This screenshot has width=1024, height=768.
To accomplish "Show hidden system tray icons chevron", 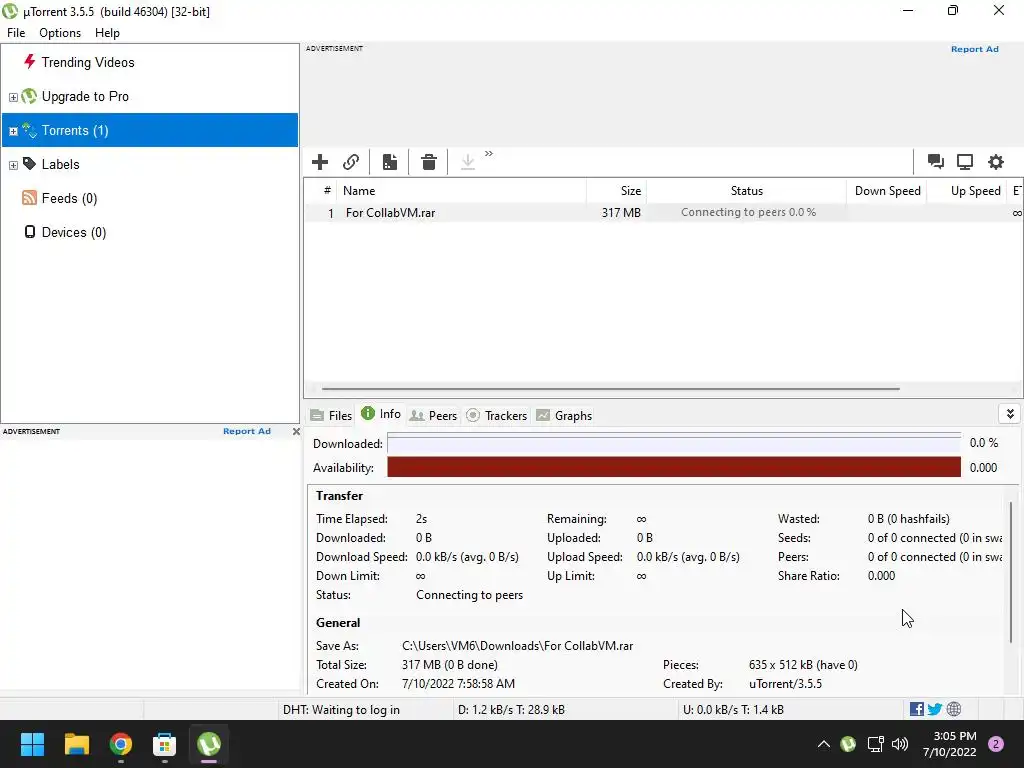I will [x=824, y=744].
